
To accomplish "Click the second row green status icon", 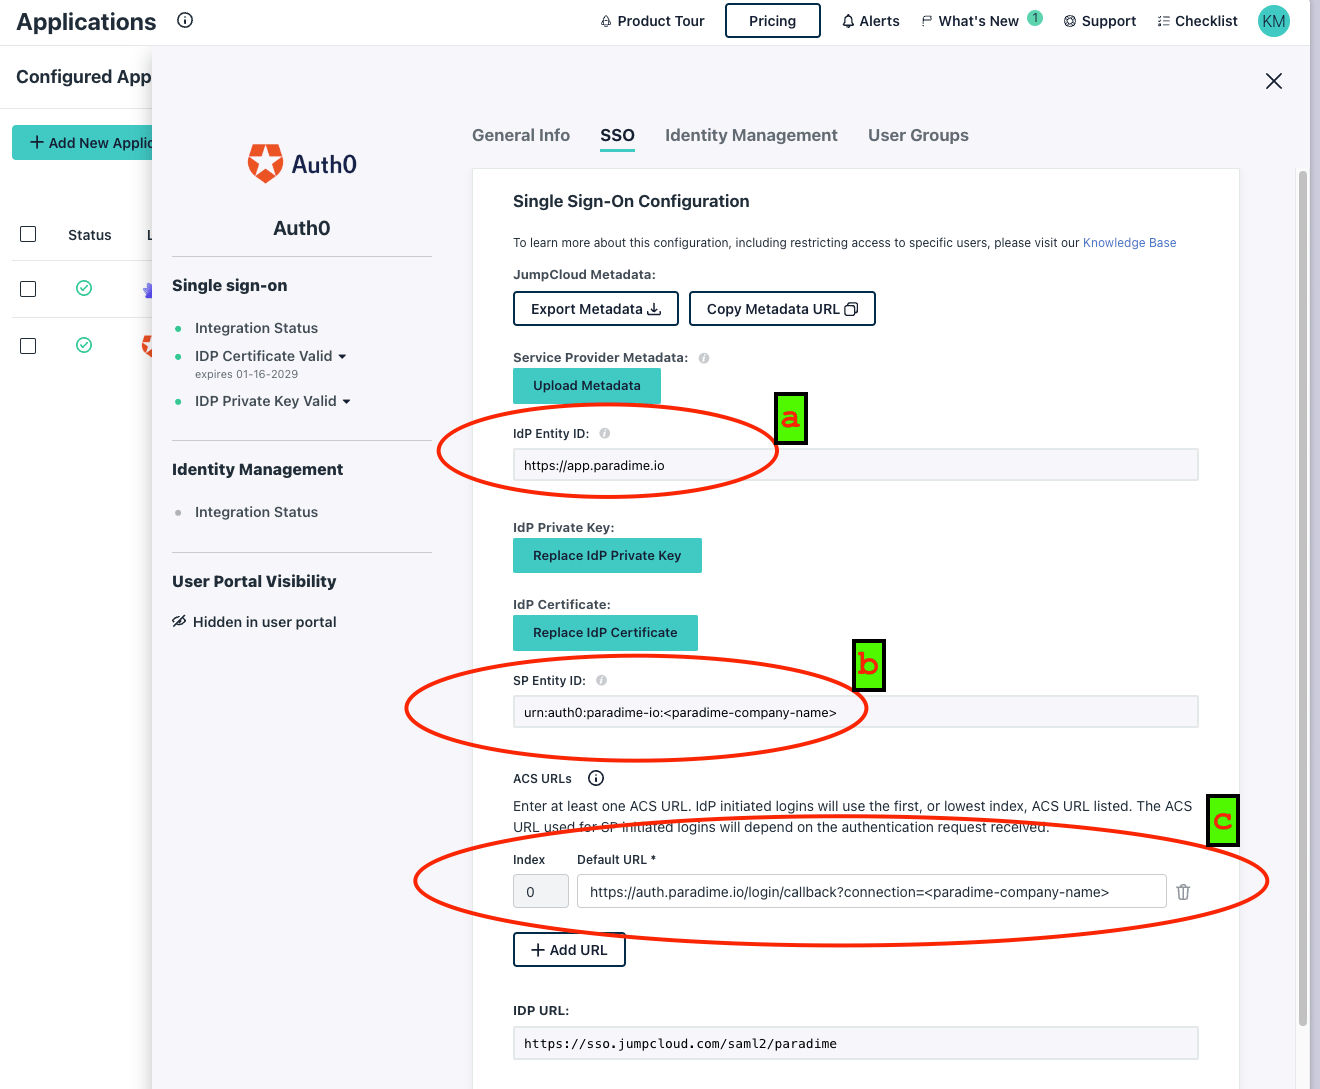I will pos(84,345).
